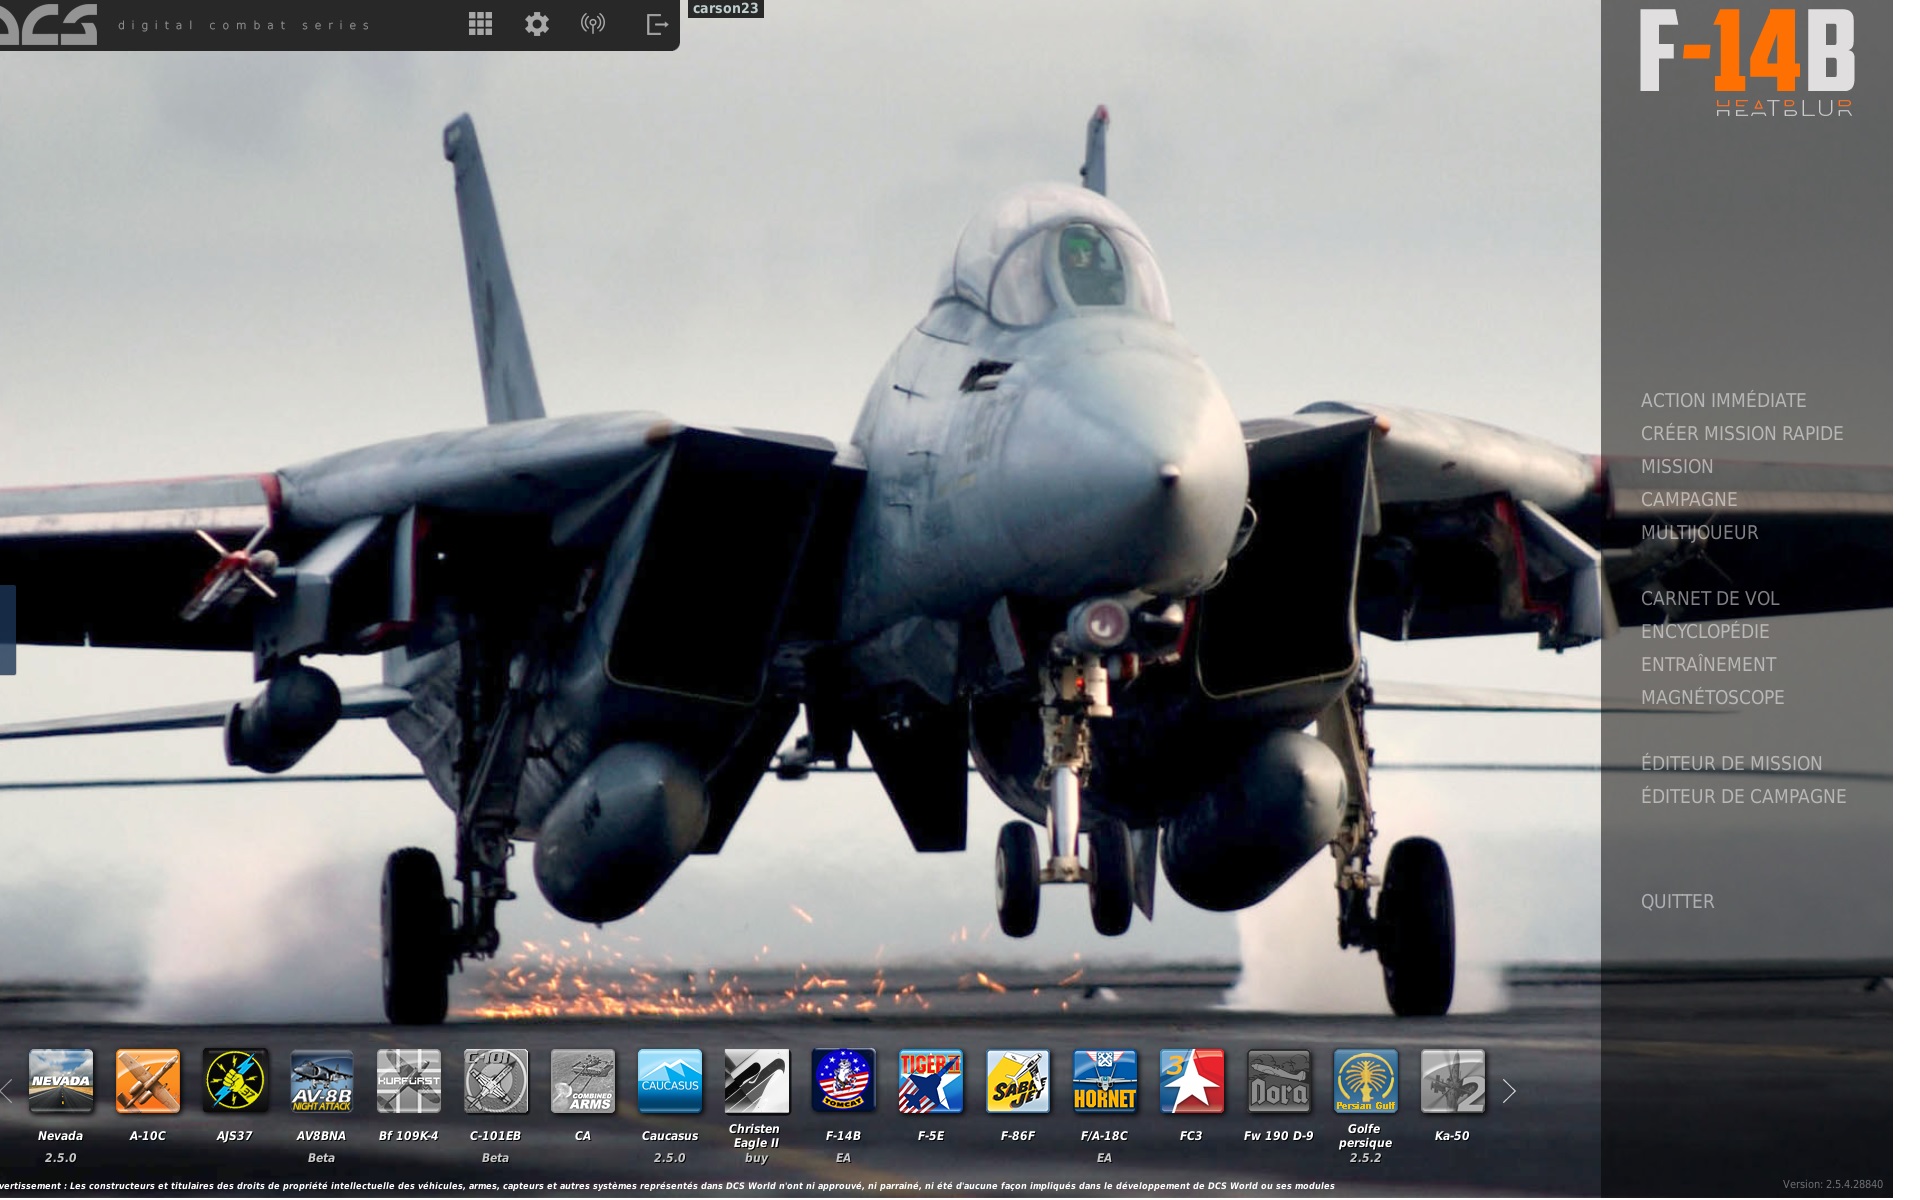Open the CAMPAGNE menu entry
The image size is (1920, 1200).
[x=1689, y=499]
